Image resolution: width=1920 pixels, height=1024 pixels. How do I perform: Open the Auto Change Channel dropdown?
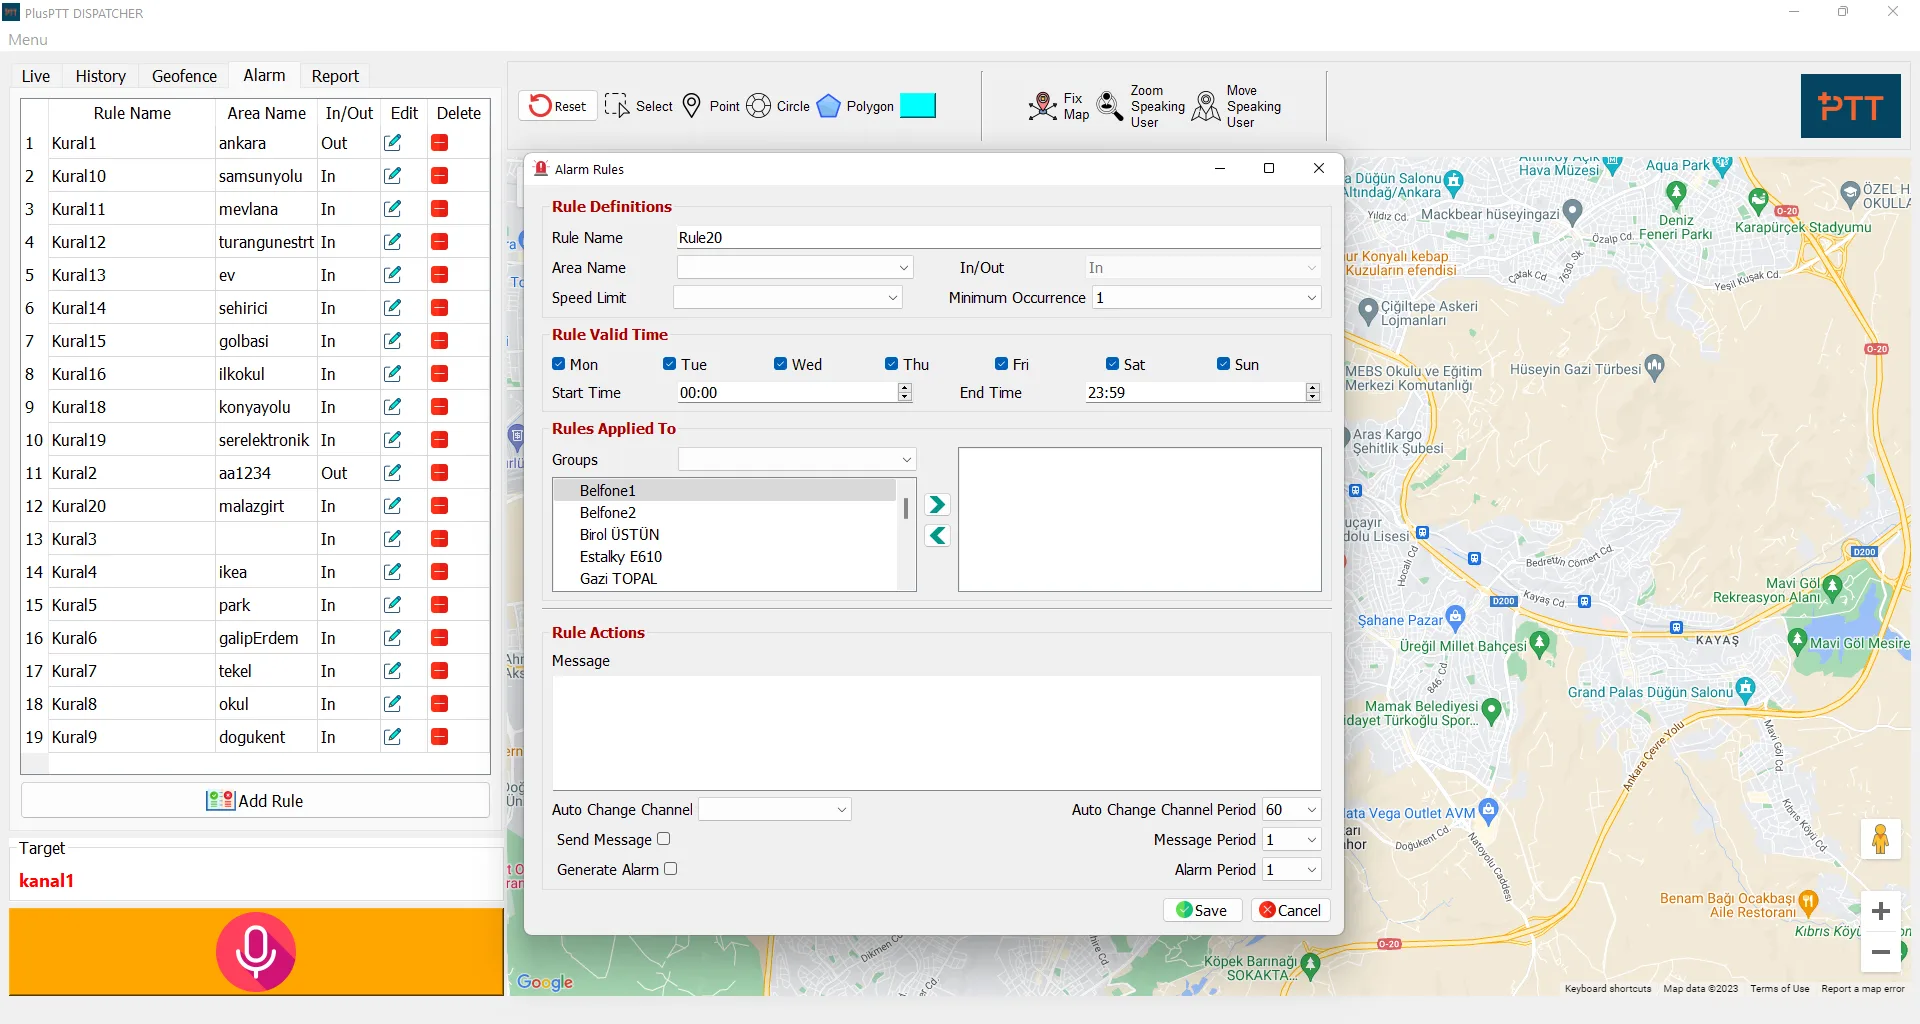point(775,810)
